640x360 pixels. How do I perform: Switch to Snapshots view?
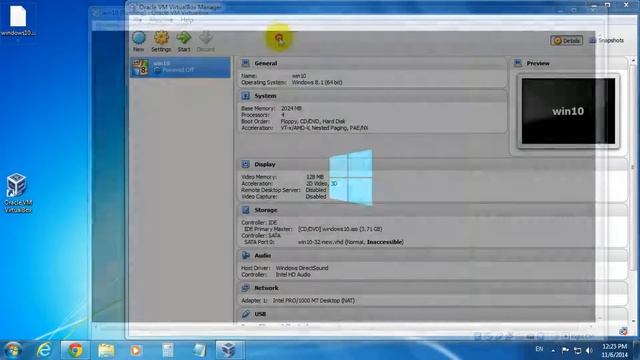click(607, 40)
